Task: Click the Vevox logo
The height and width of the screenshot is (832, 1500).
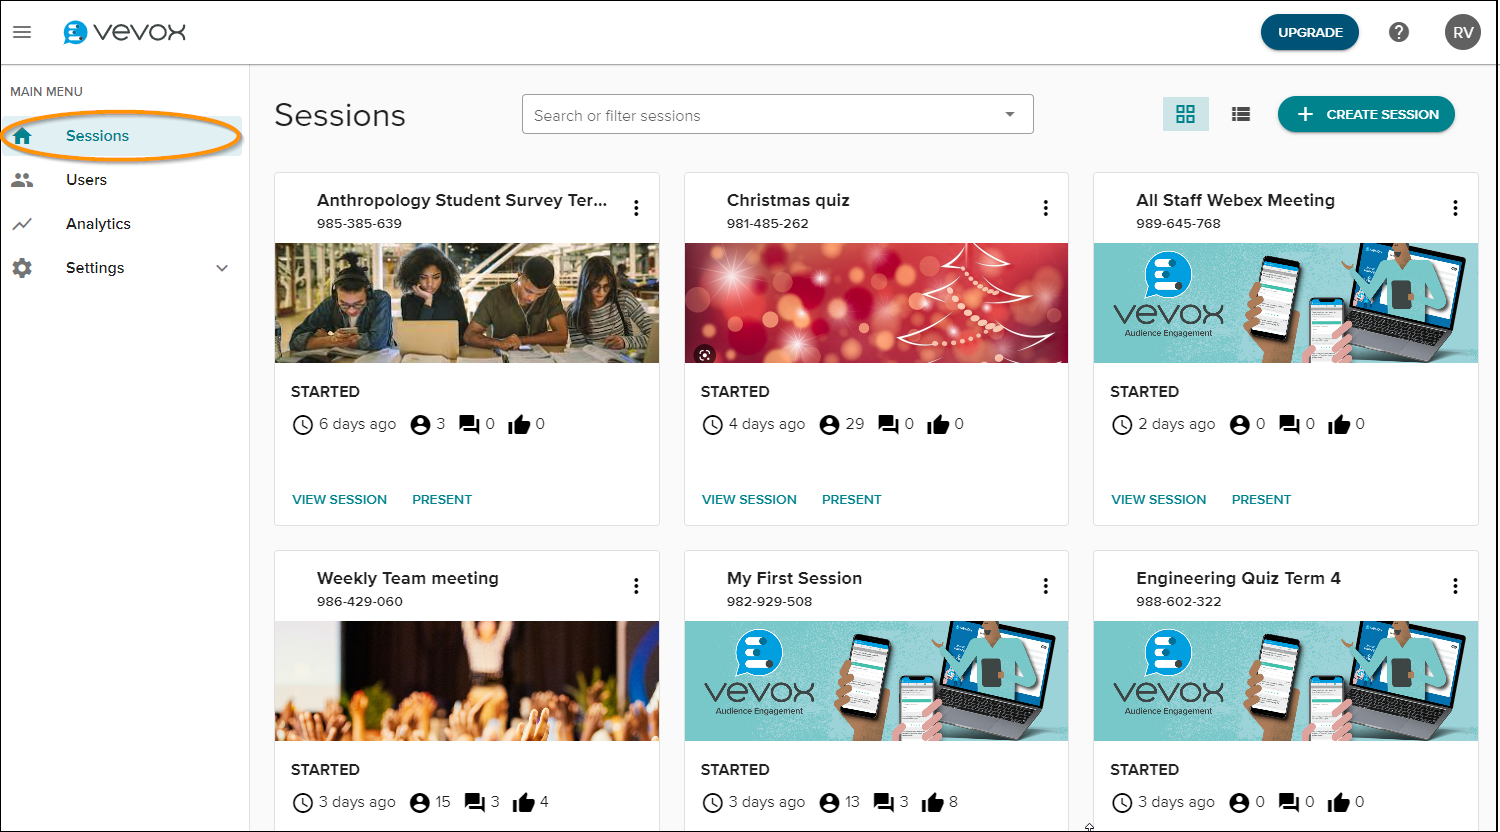Action: [124, 32]
